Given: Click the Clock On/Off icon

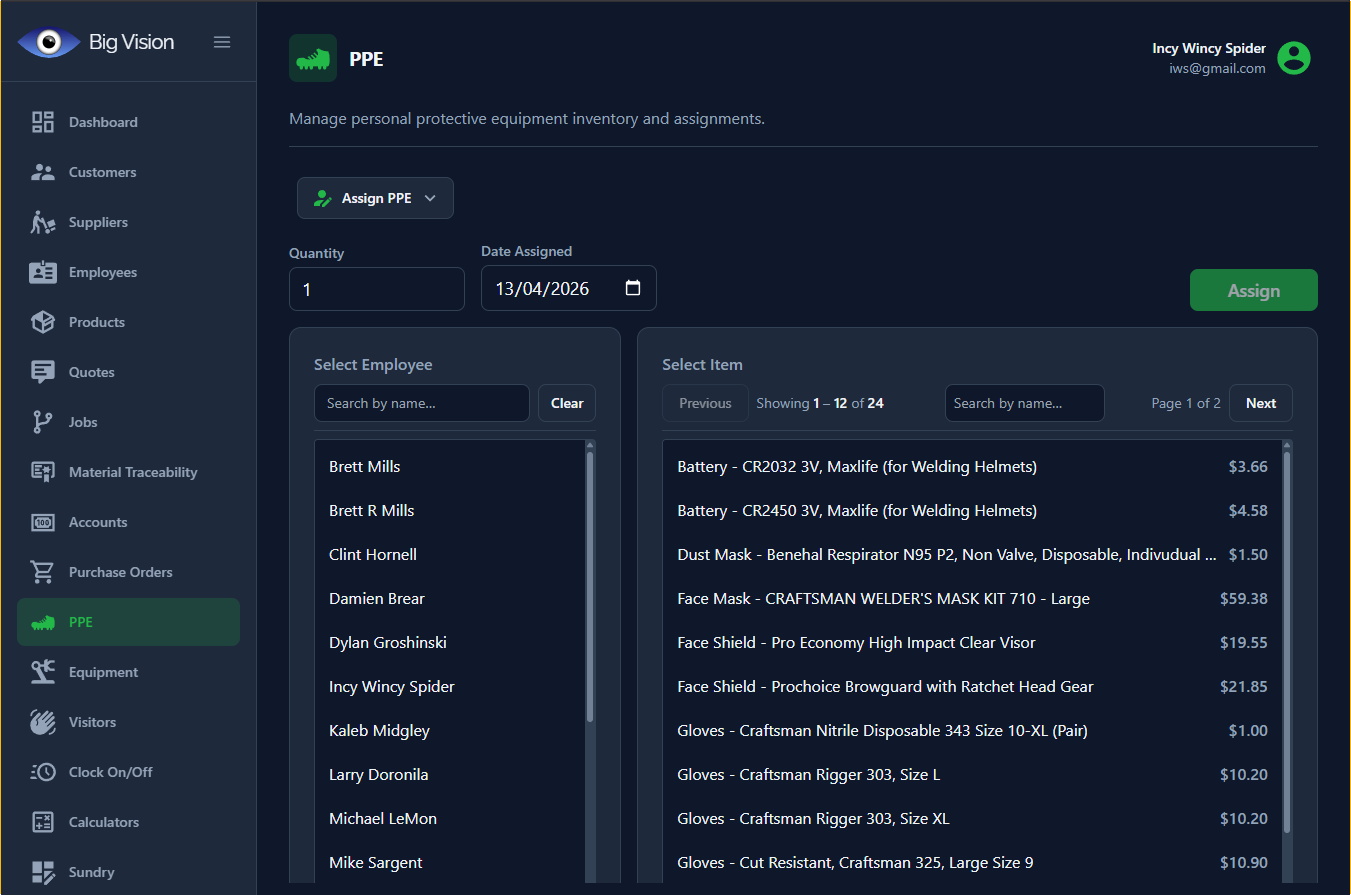Looking at the screenshot, I should 43,772.
